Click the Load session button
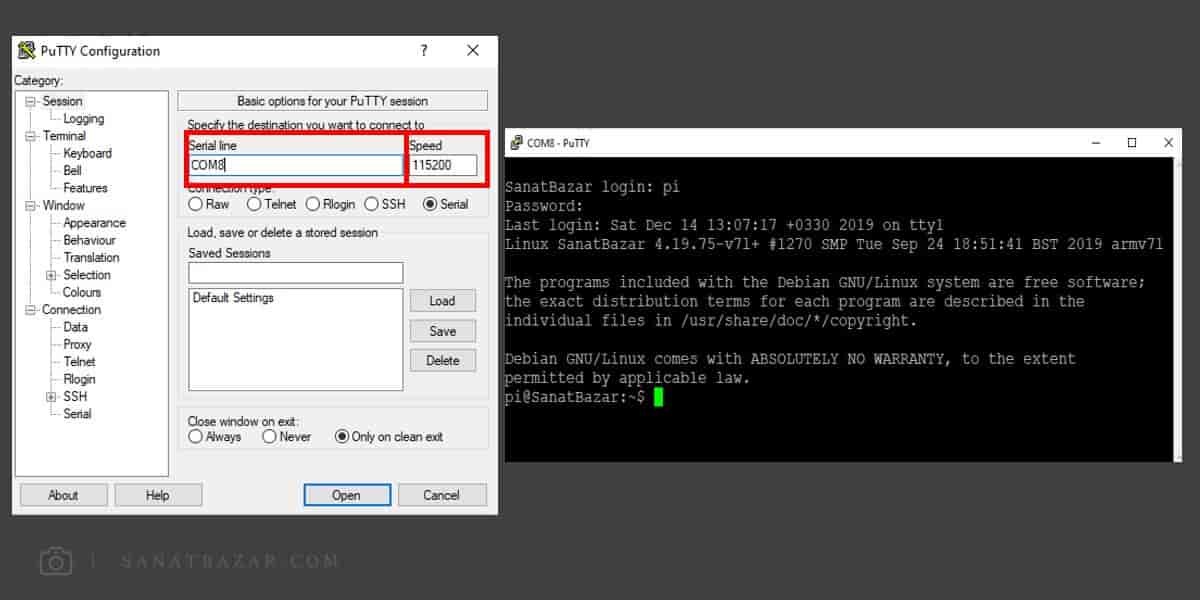 tap(443, 301)
